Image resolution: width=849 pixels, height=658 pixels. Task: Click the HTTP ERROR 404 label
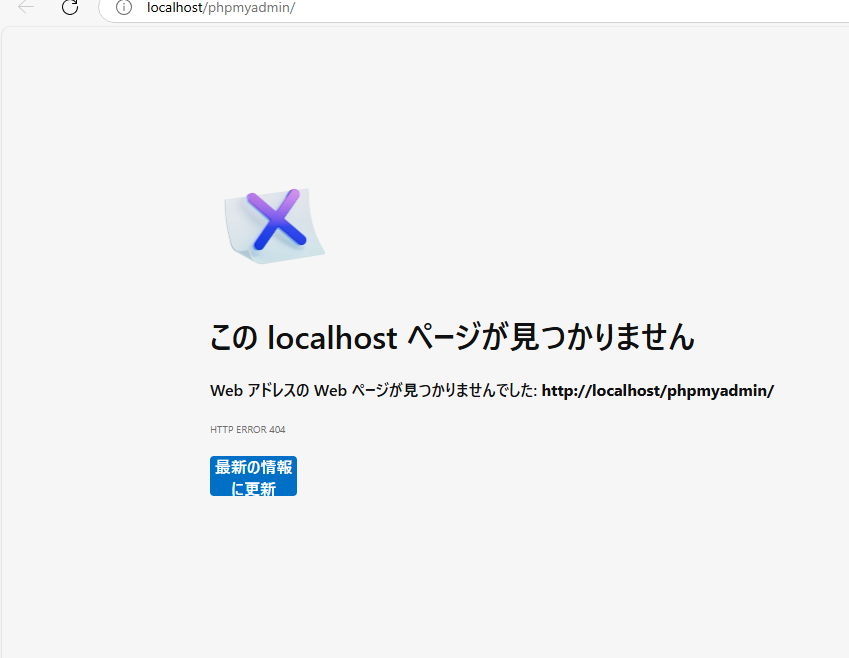(246, 429)
